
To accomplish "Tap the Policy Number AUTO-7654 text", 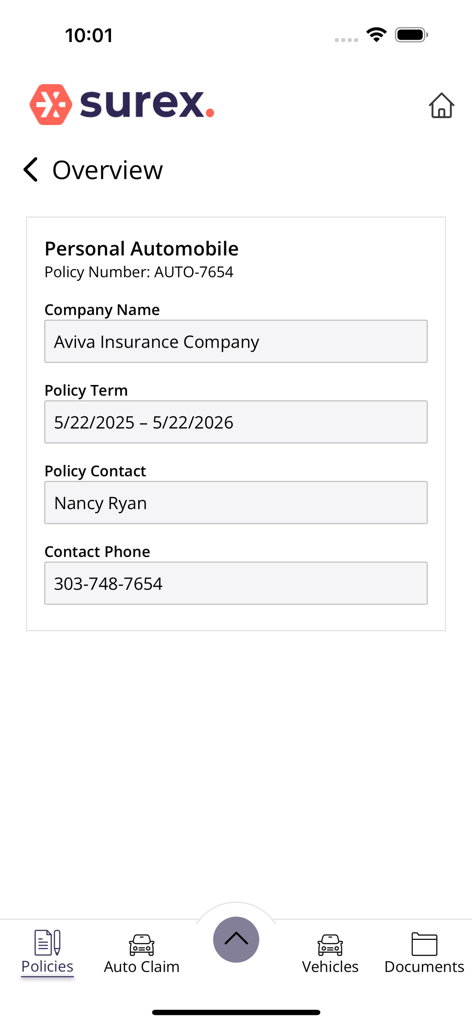I will tap(139, 272).
